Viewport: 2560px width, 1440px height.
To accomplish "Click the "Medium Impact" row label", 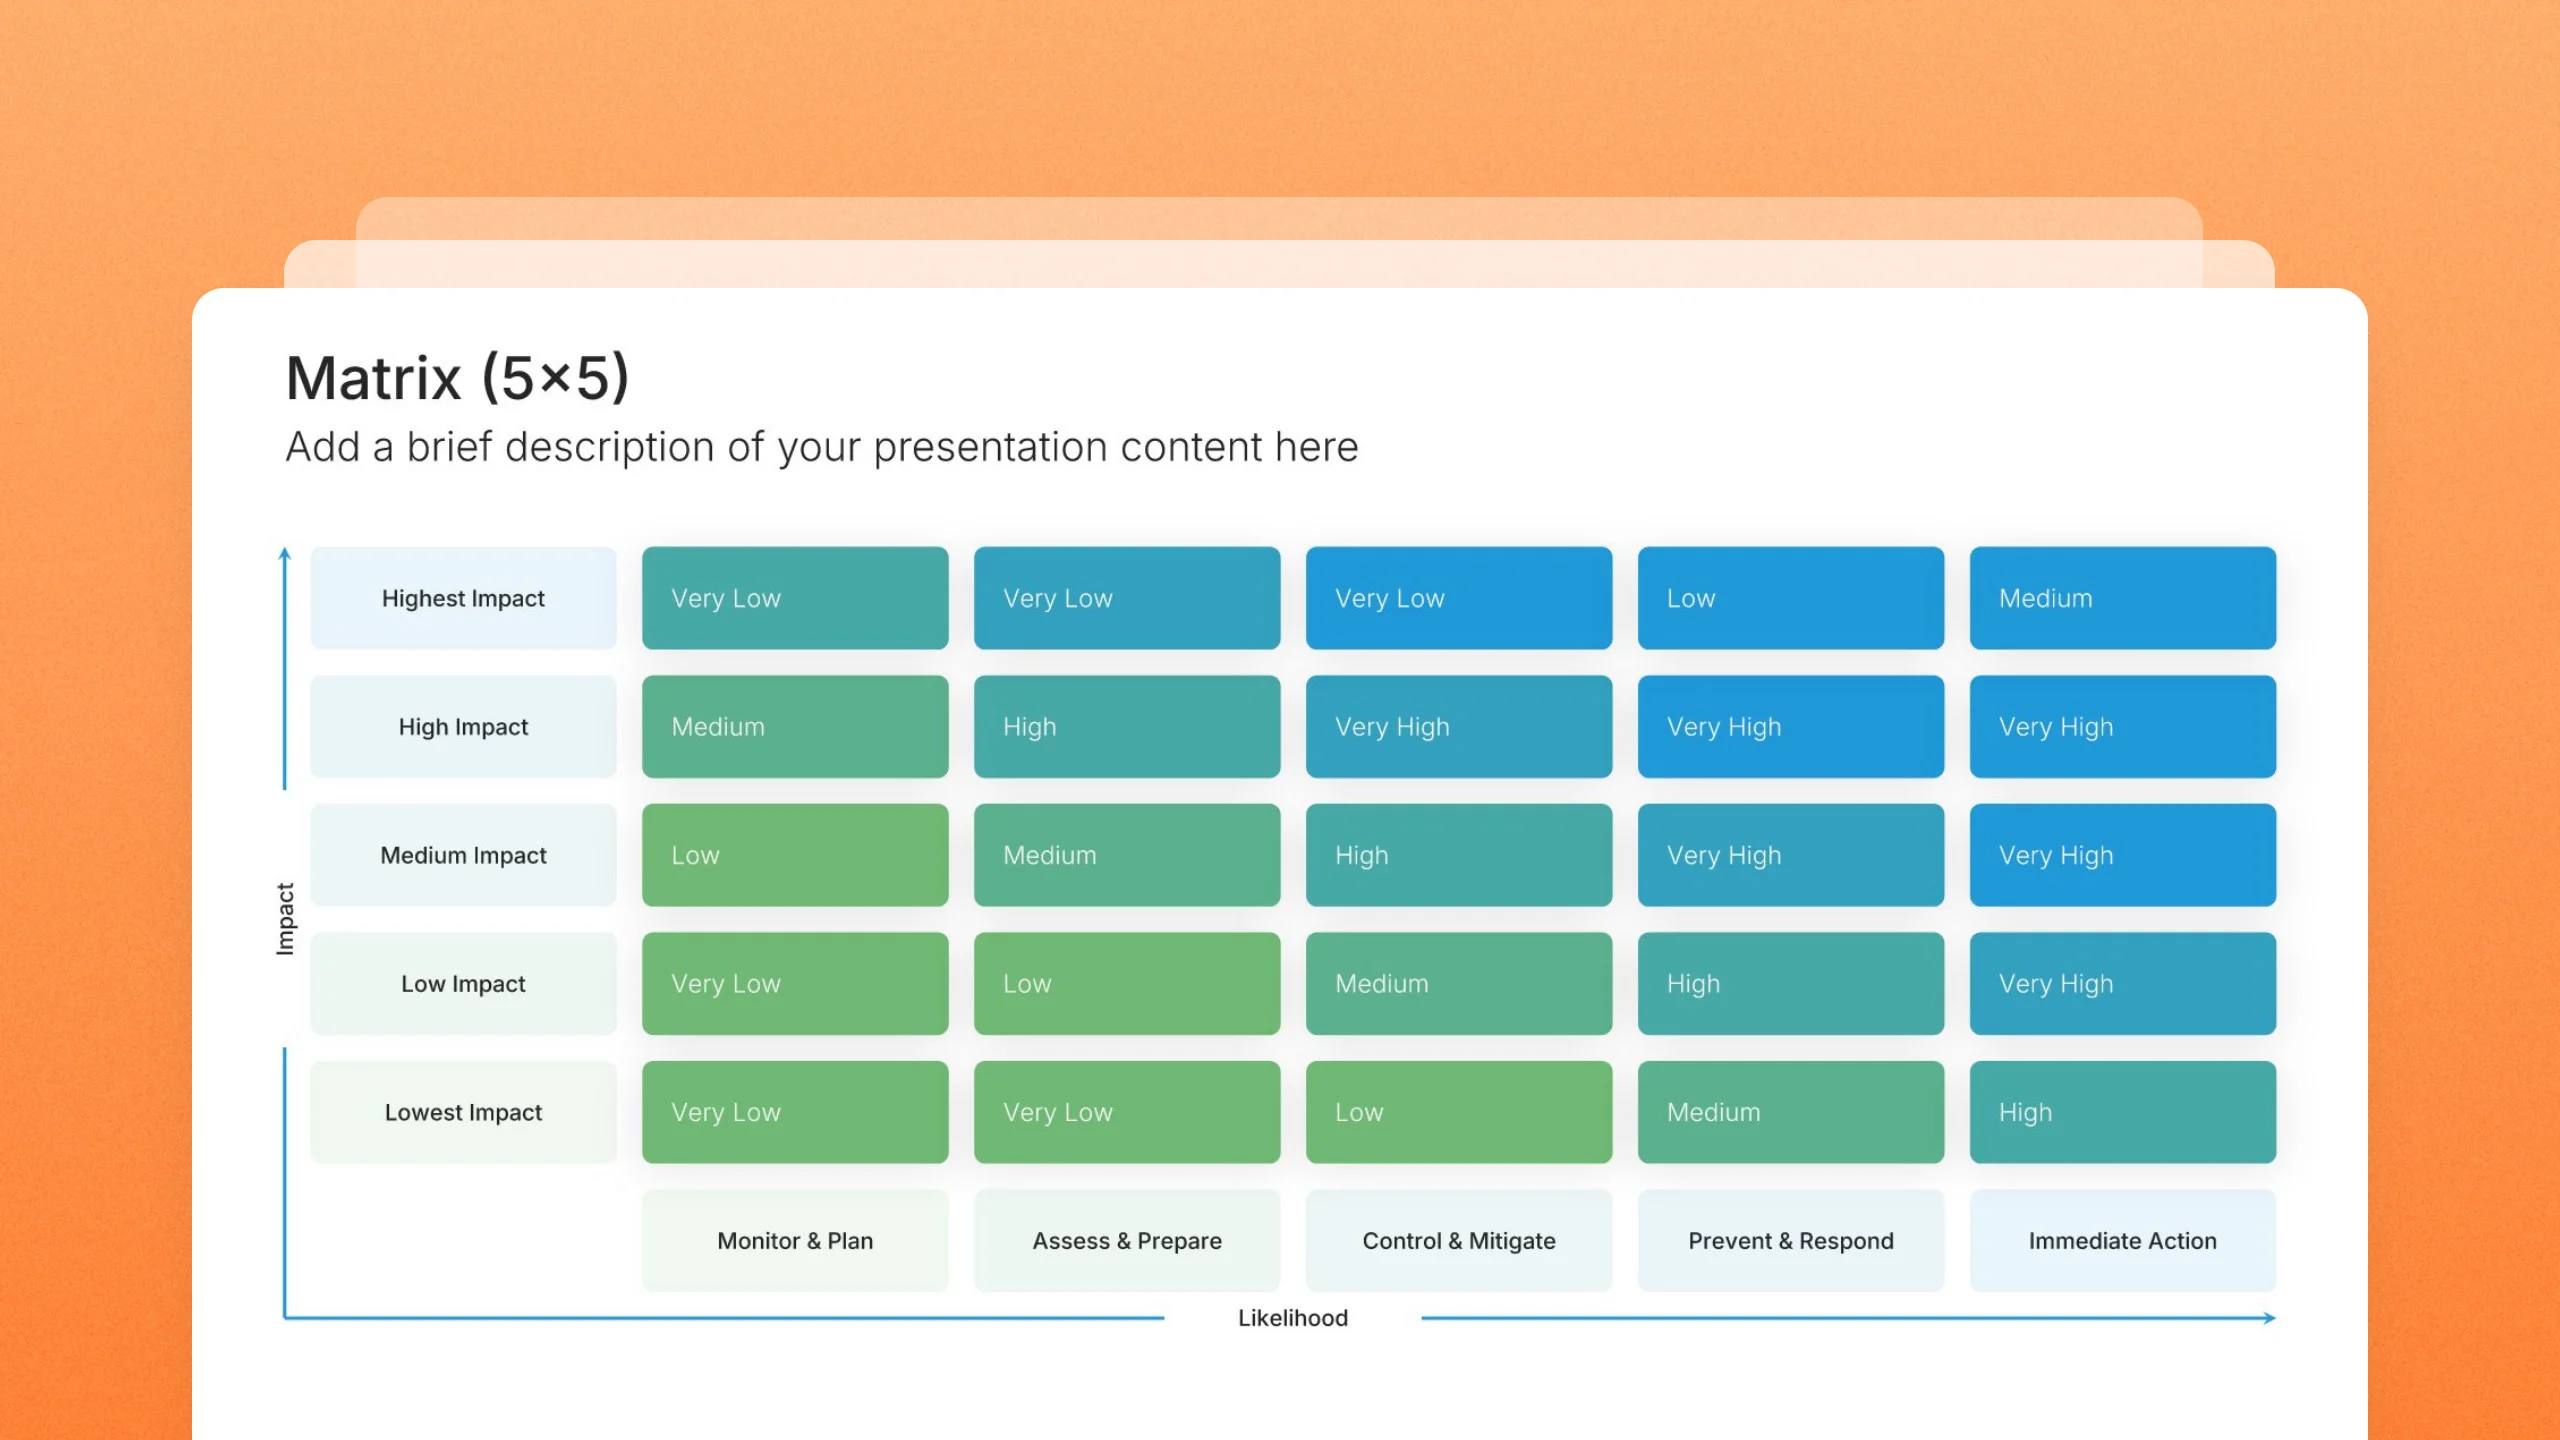I will click(463, 855).
